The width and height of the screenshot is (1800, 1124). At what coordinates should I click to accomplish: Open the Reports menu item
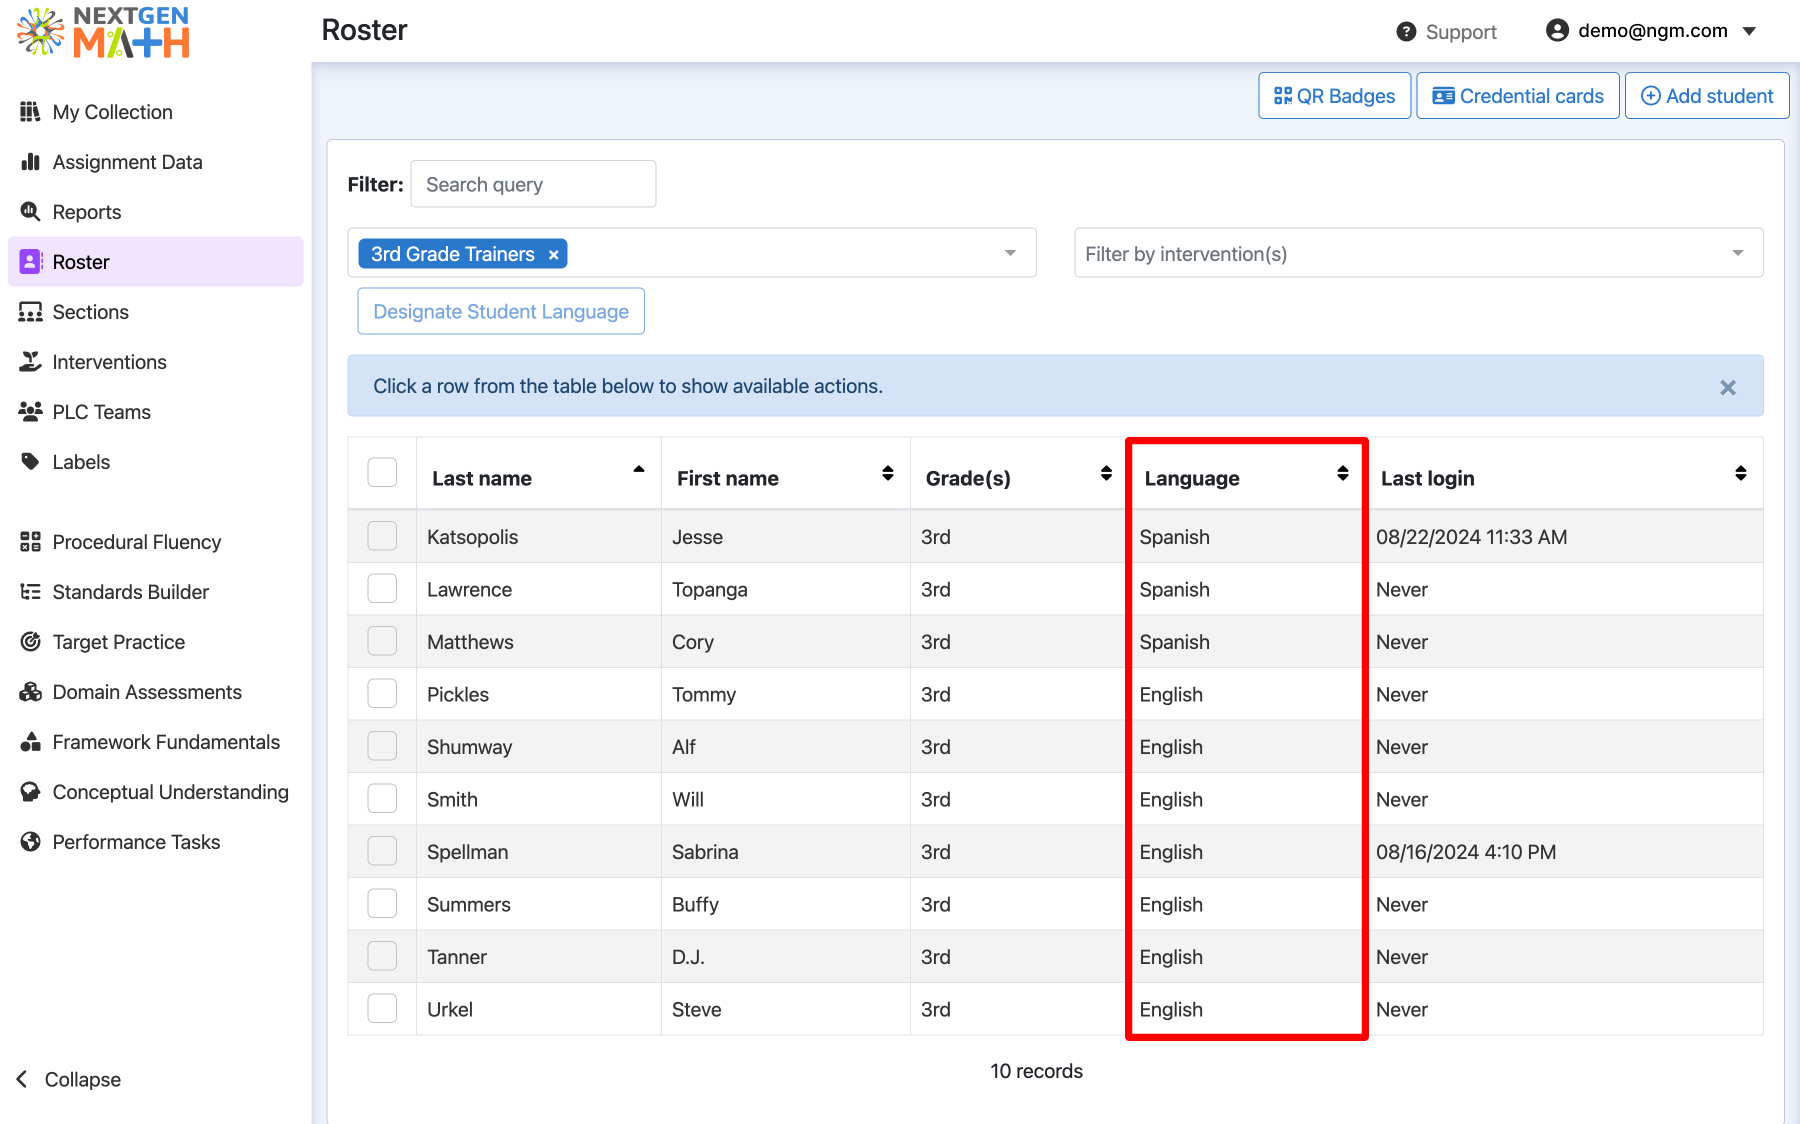155,212
